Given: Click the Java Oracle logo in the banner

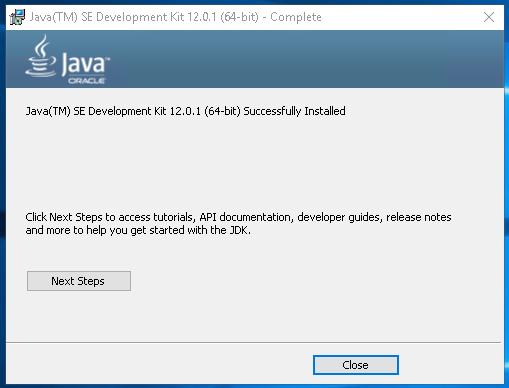Looking at the screenshot, I should [x=68, y=60].
